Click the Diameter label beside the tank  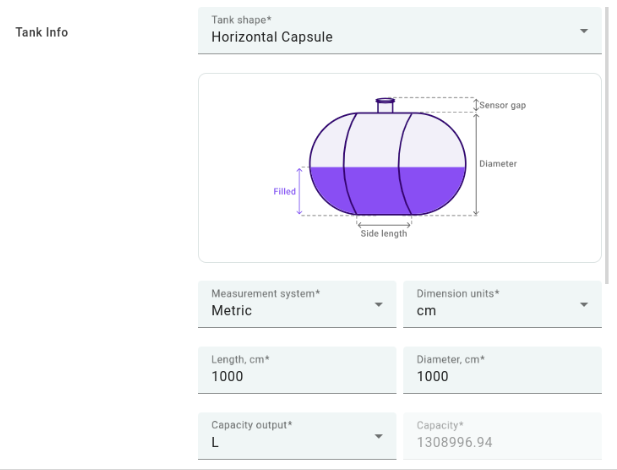(x=498, y=163)
